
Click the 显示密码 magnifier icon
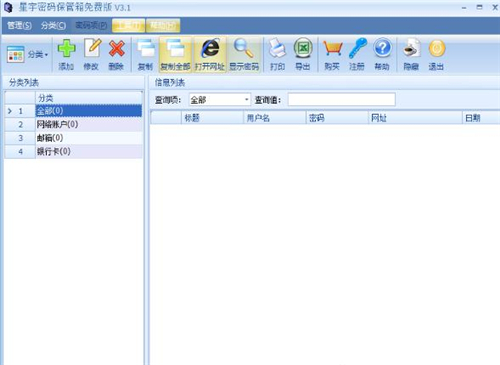click(244, 49)
